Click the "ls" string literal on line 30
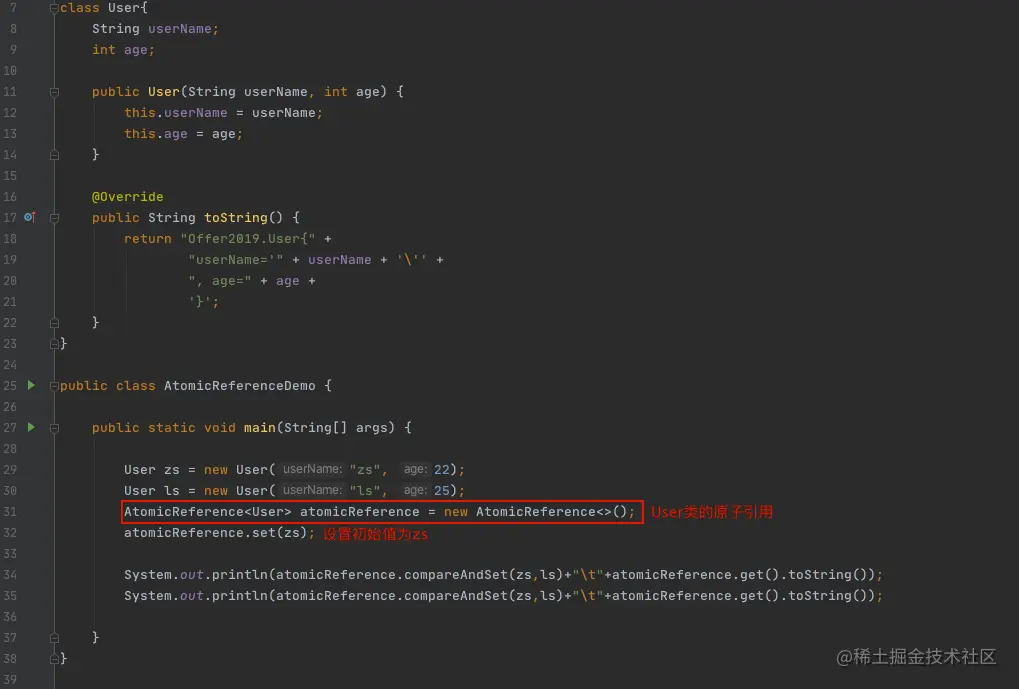The image size is (1019, 689). point(365,490)
